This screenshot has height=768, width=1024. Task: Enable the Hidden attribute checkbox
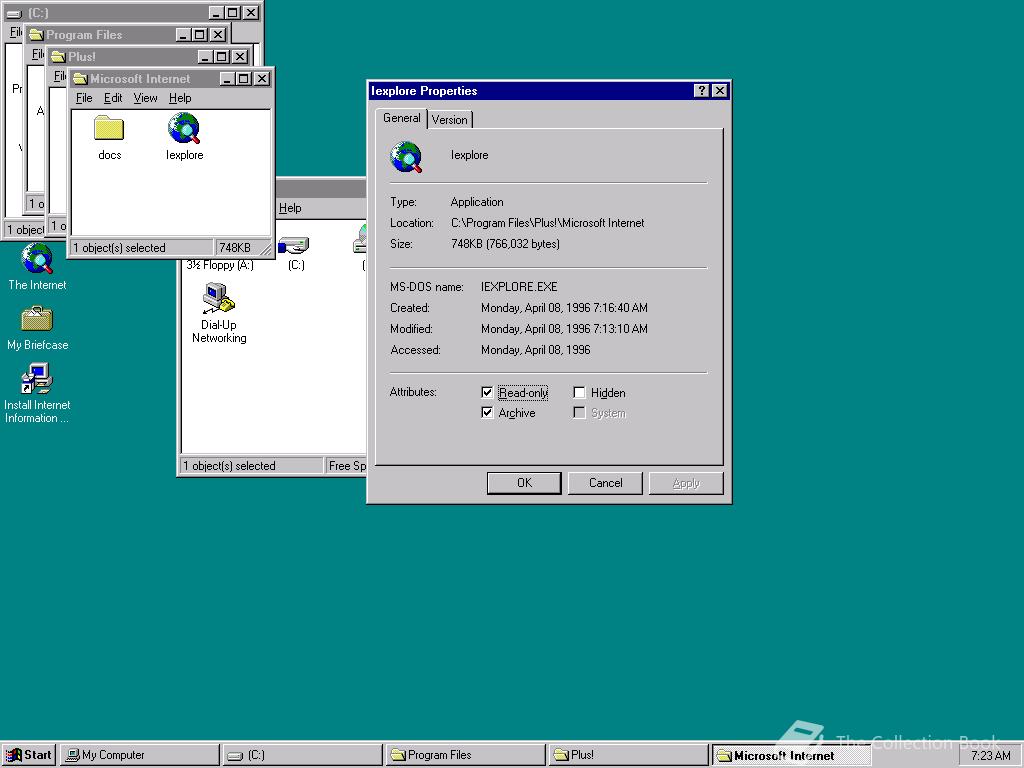579,392
